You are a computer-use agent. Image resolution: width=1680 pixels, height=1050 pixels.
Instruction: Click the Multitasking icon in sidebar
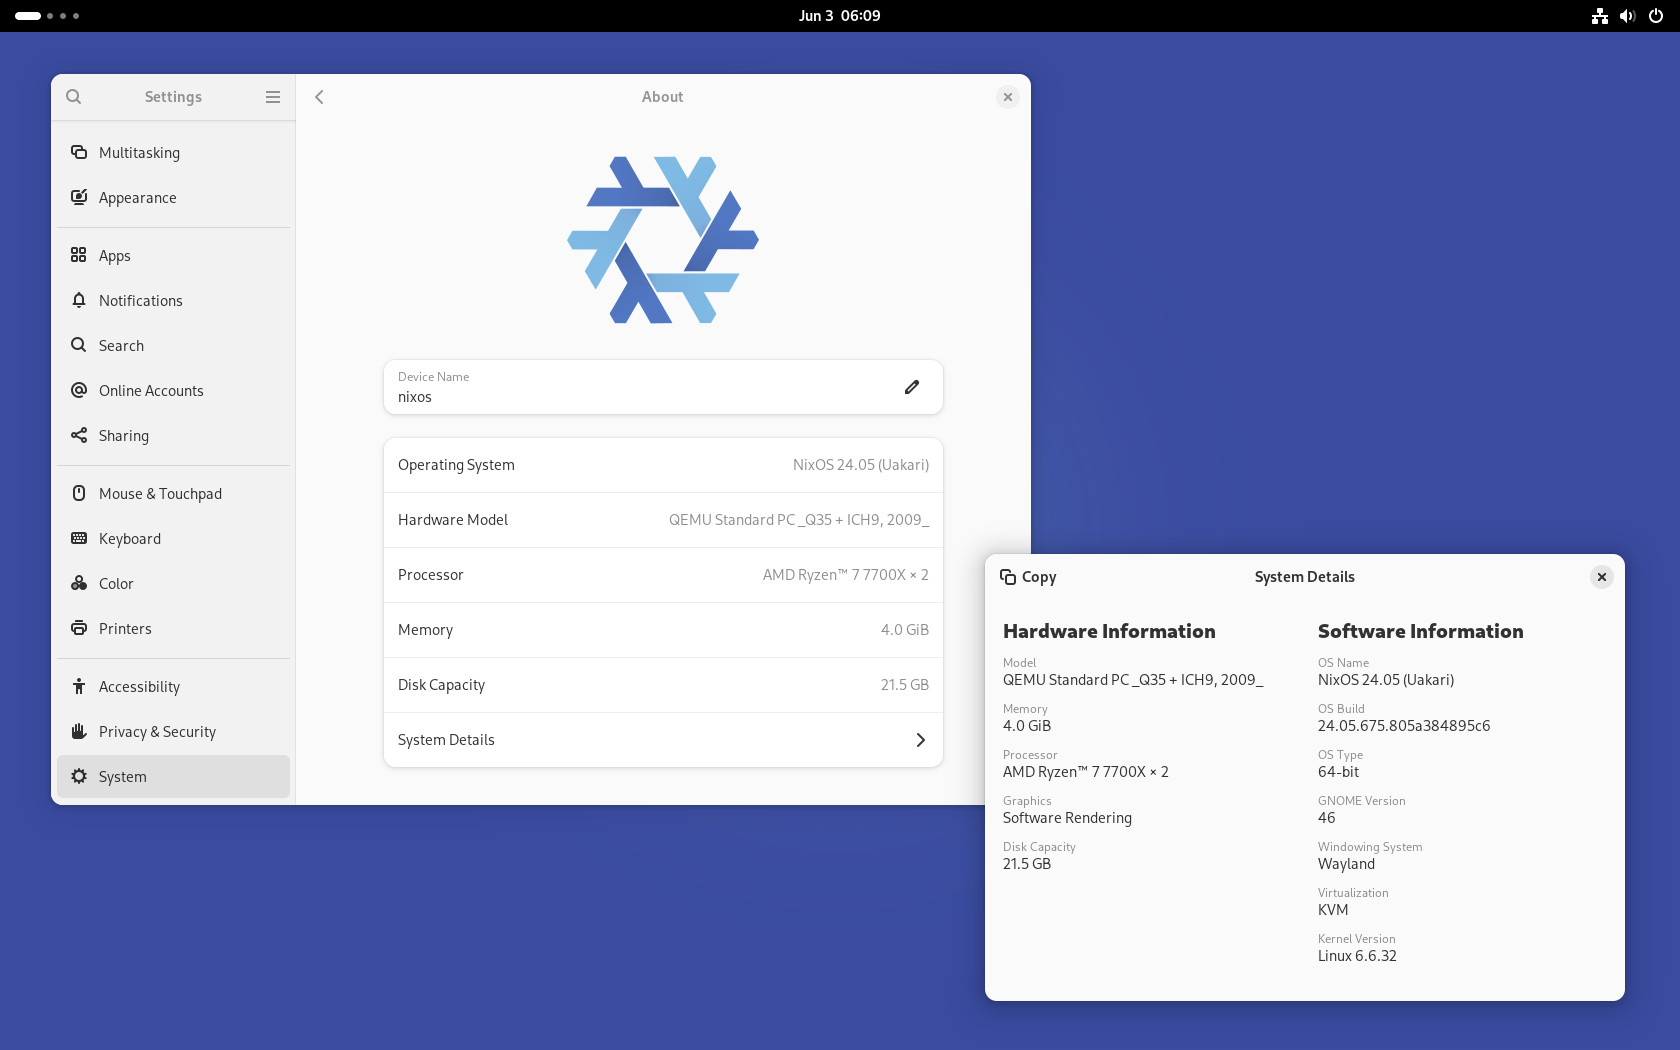coord(79,152)
